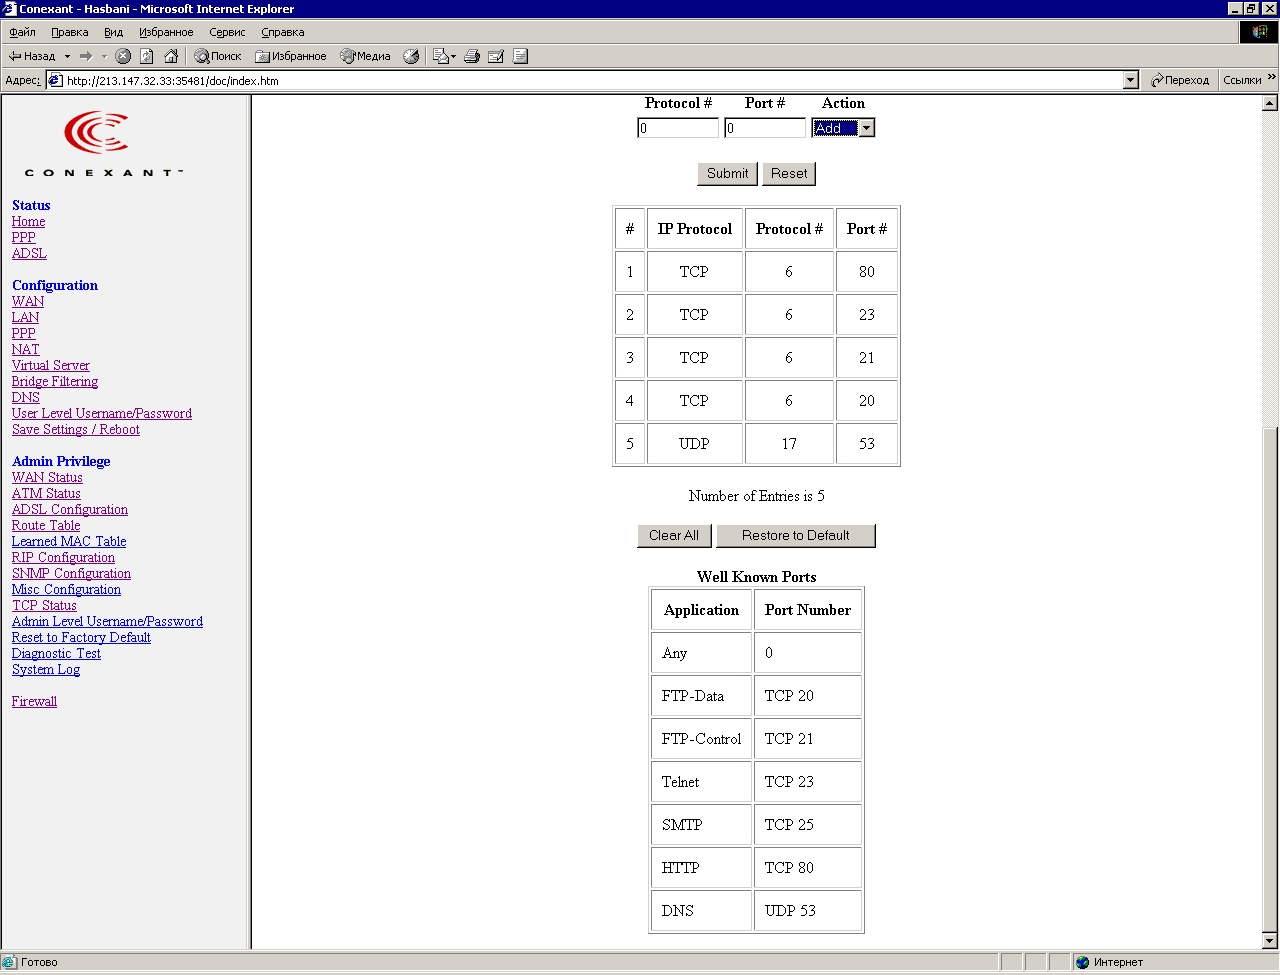Screen dimensions: 1280x975
Task: Open the Media (Медиа) toolbar button
Action: tap(365, 56)
